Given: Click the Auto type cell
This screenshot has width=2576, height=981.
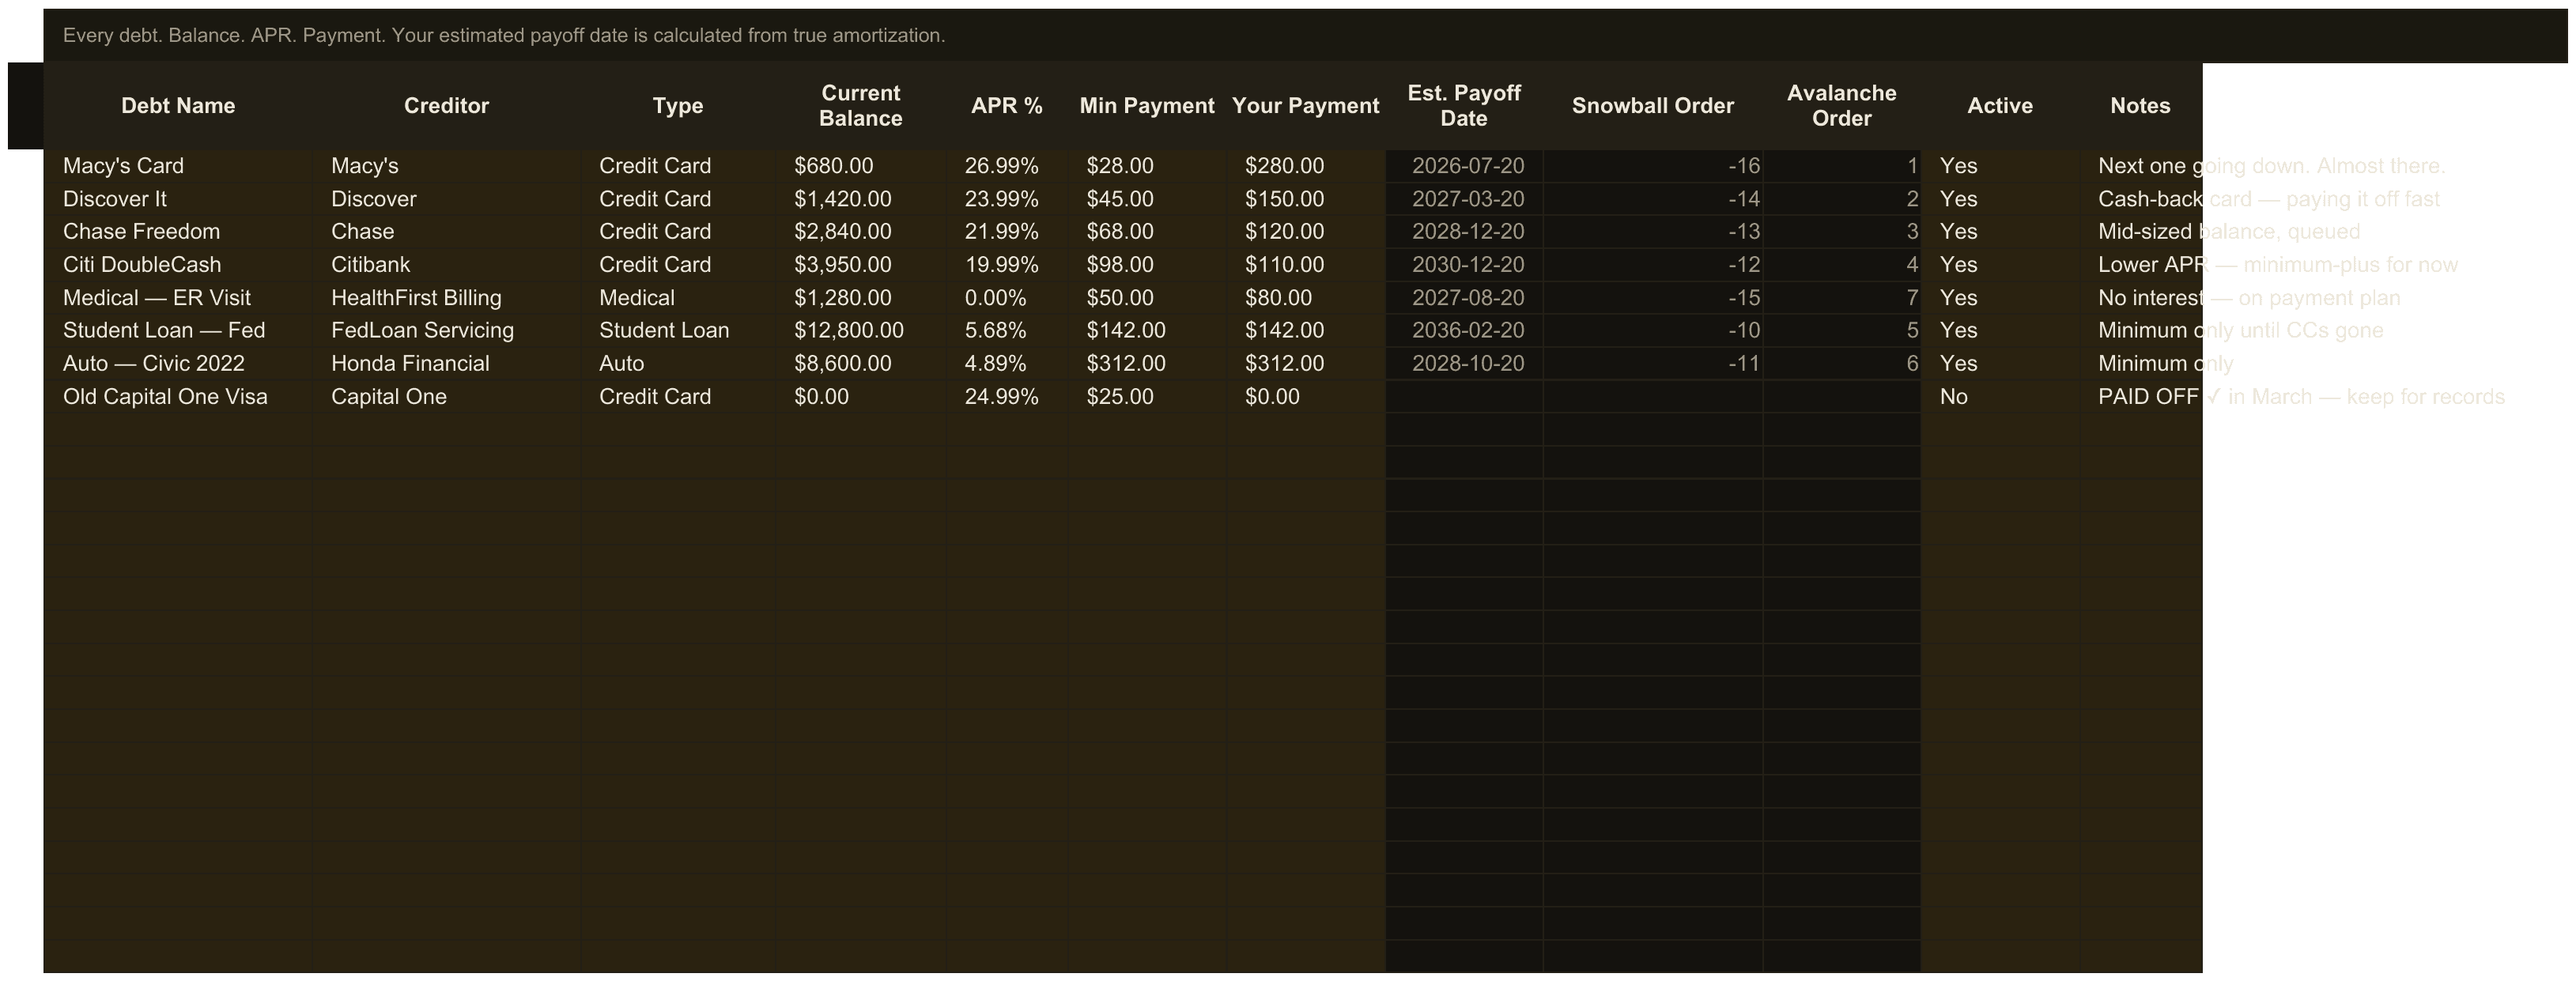Looking at the screenshot, I should click(678, 364).
